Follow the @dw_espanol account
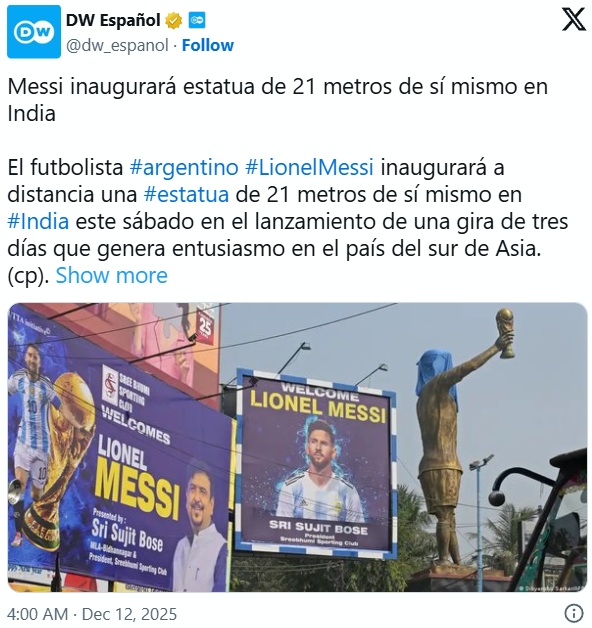Image resolution: width=592 pixels, height=628 pixels. (207, 45)
